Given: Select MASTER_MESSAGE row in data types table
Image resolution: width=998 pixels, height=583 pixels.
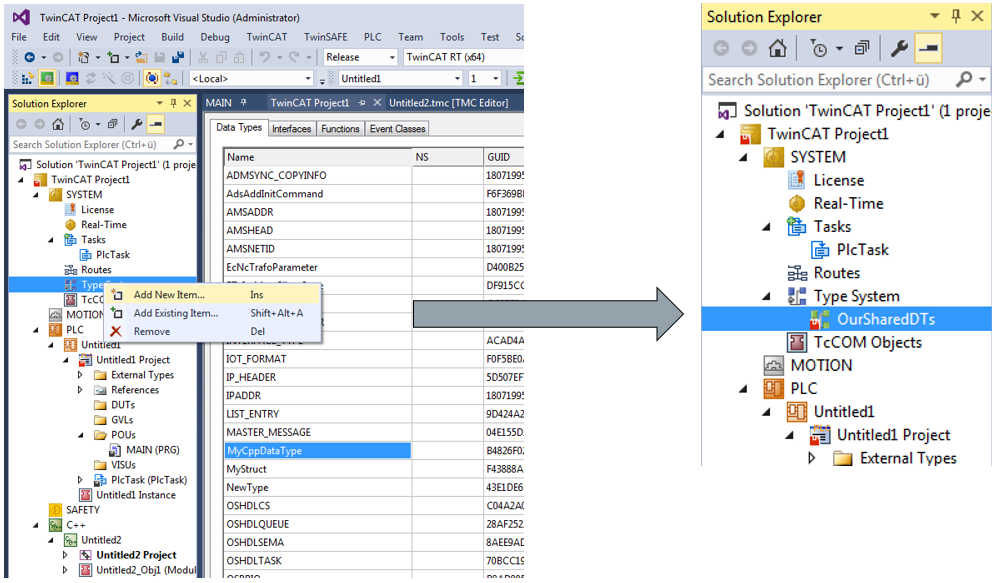Looking at the screenshot, I should [x=318, y=432].
